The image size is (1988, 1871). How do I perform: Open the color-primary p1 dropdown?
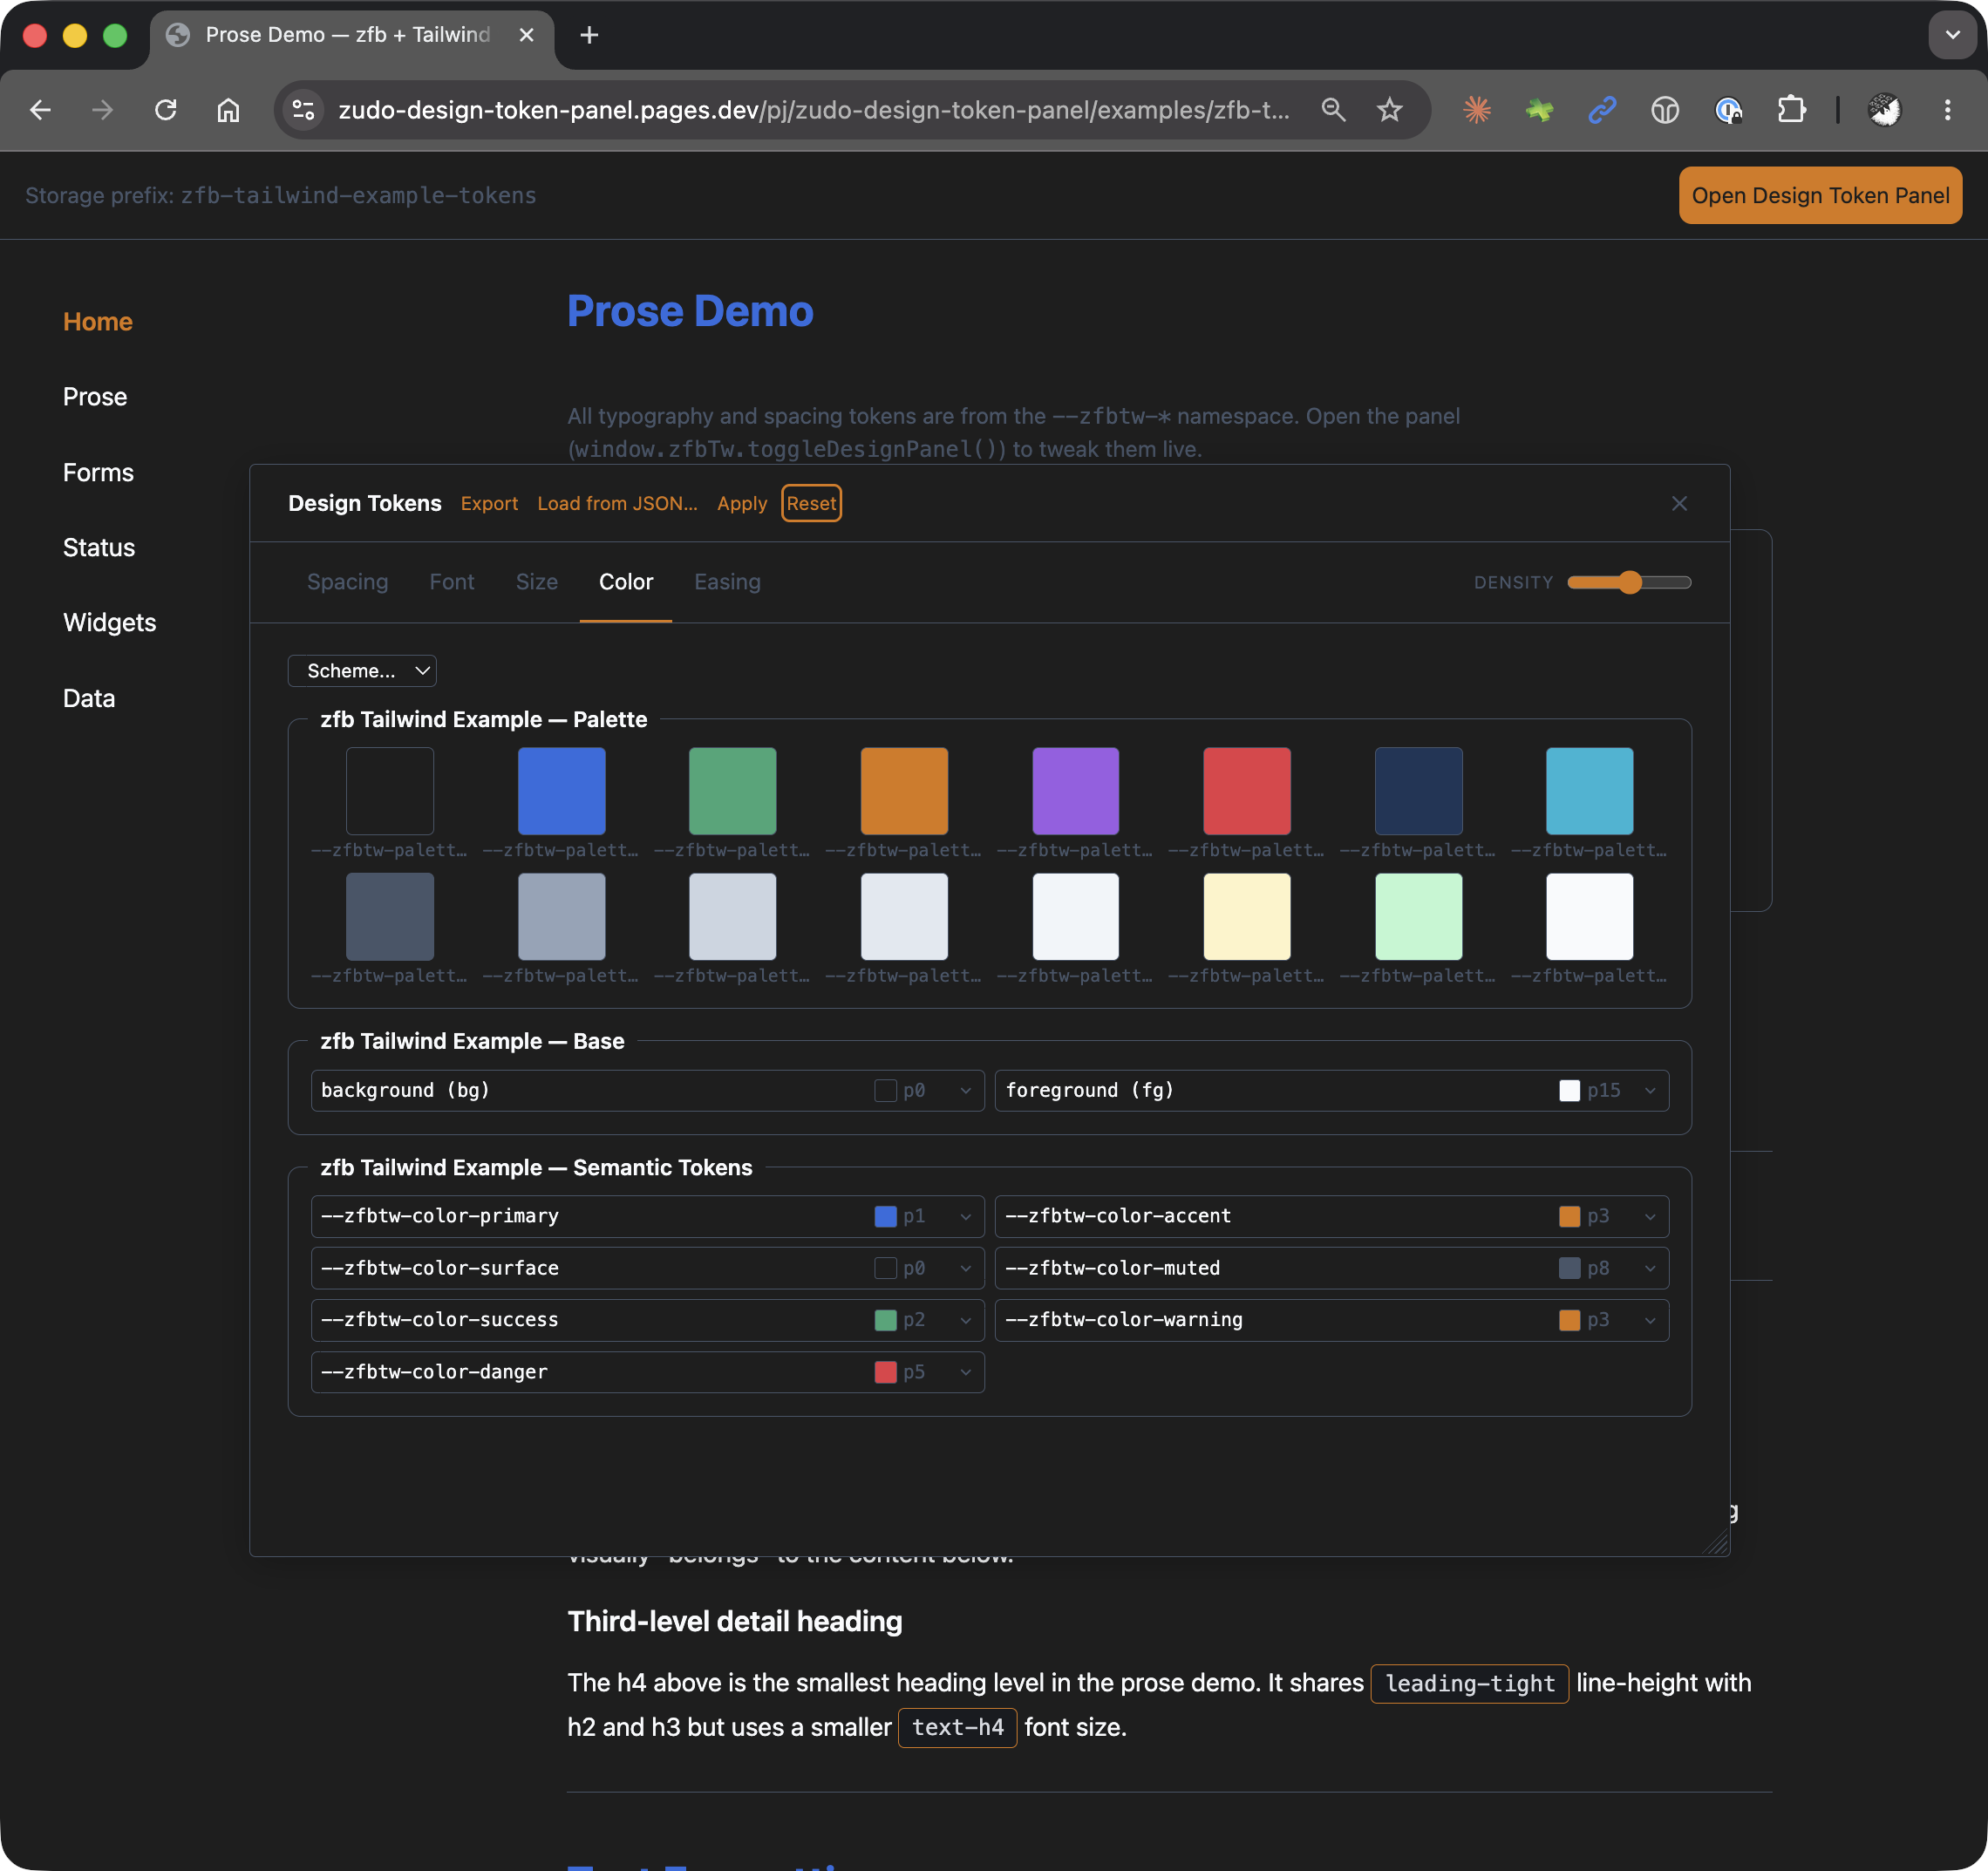click(x=923, y=1216)
